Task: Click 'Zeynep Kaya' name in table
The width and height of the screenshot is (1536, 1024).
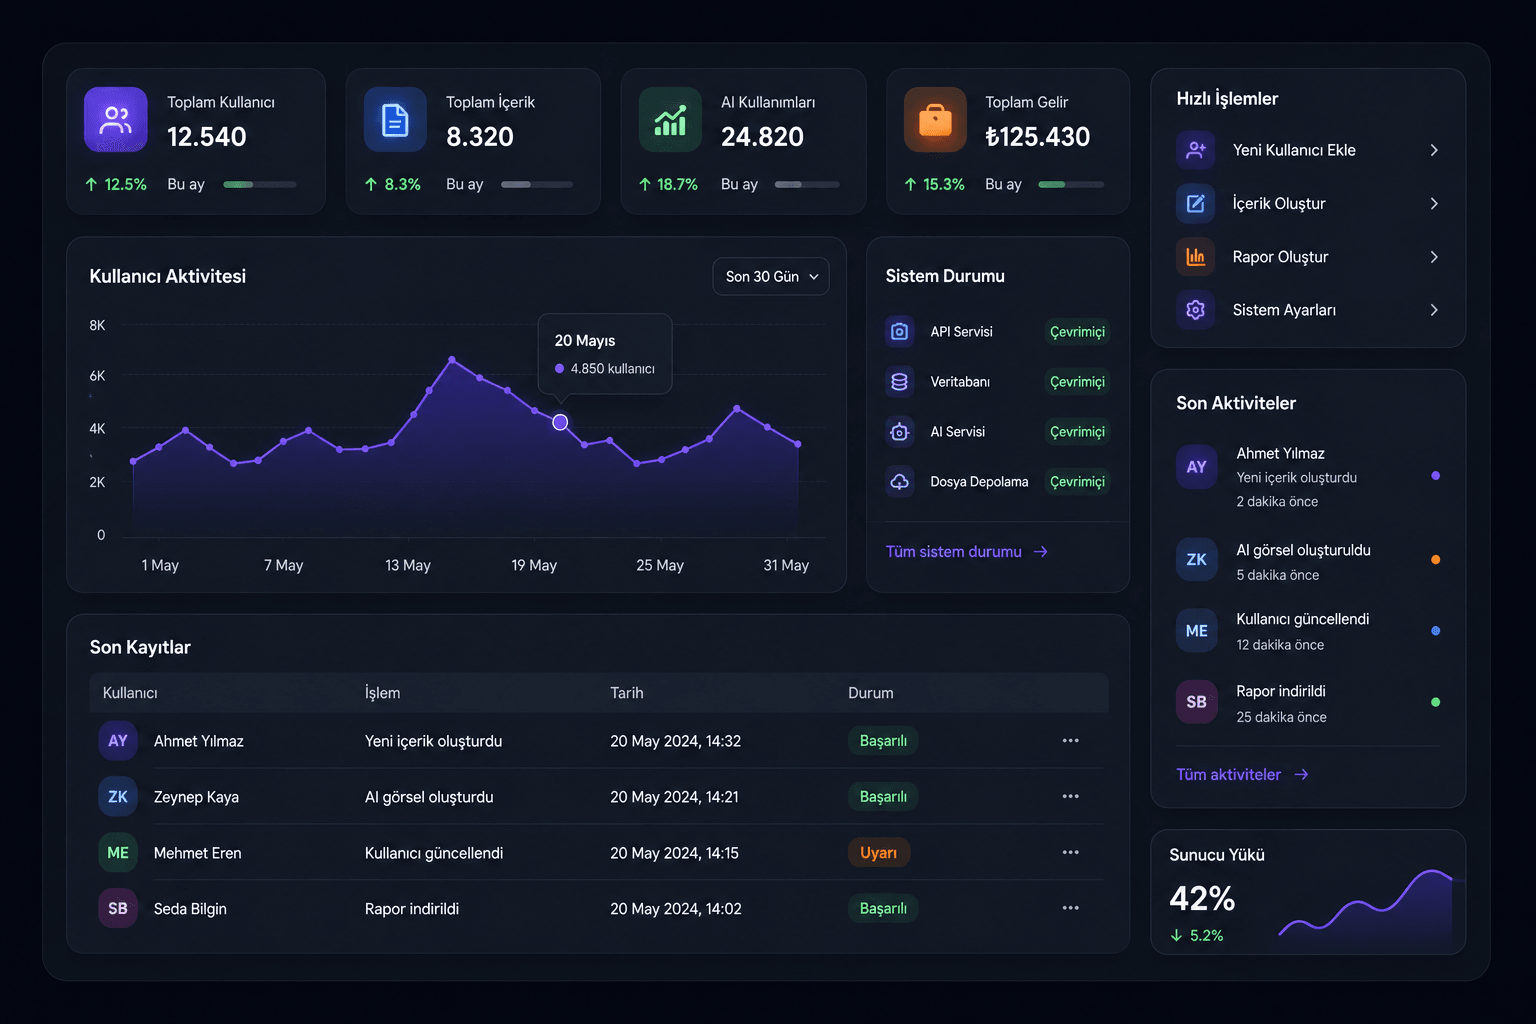Action: [196, 797]
